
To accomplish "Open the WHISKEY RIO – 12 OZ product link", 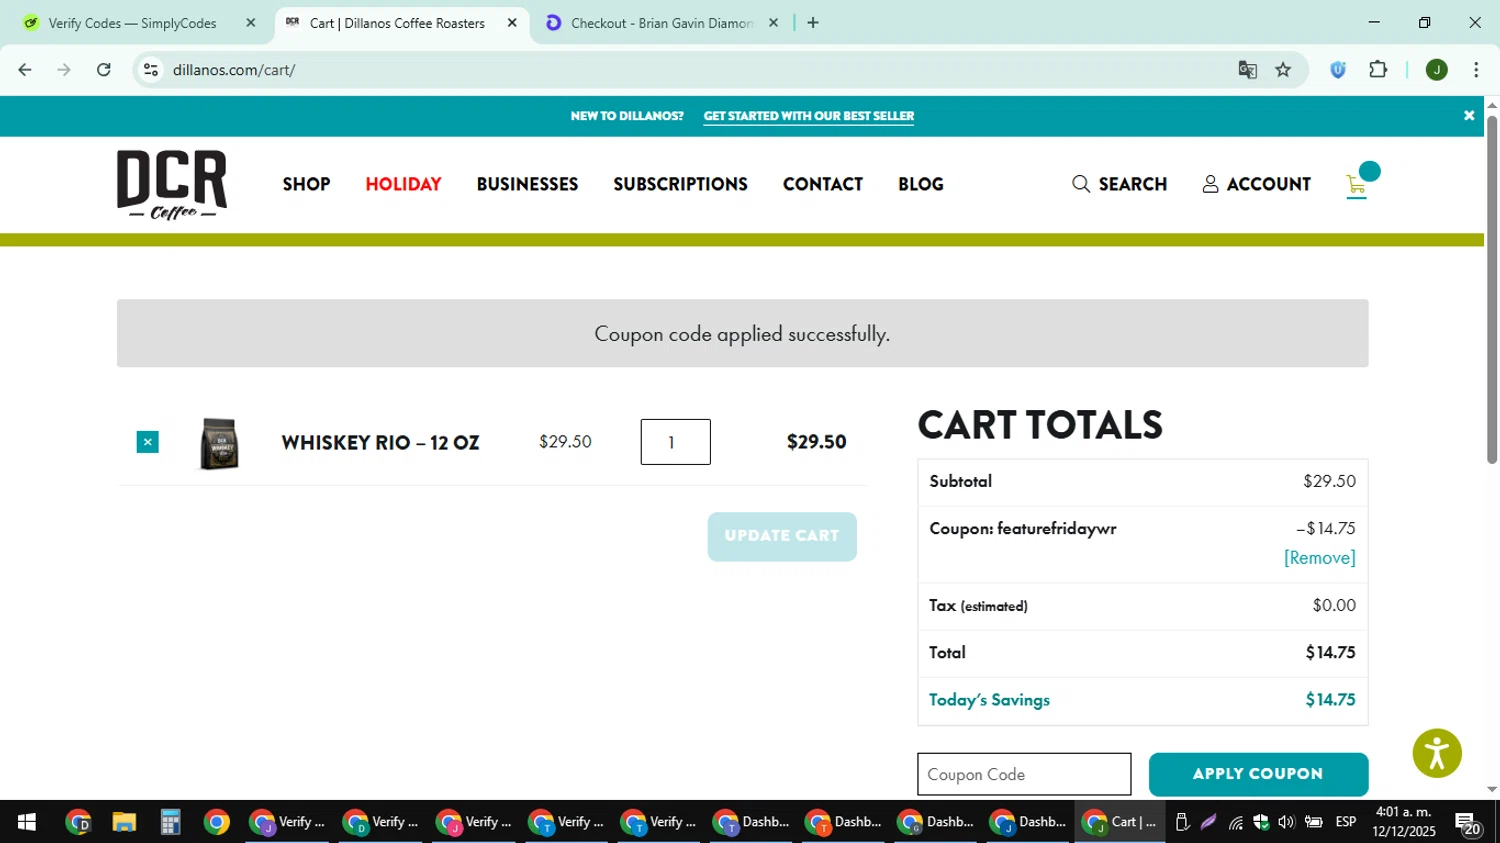I will point(380,442).
